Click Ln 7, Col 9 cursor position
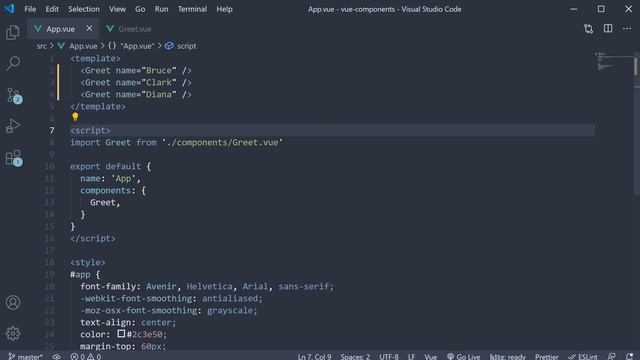Image resolution: width=640 pixels, height=360 pixels. pyautogui.click(x=314, y=356)
